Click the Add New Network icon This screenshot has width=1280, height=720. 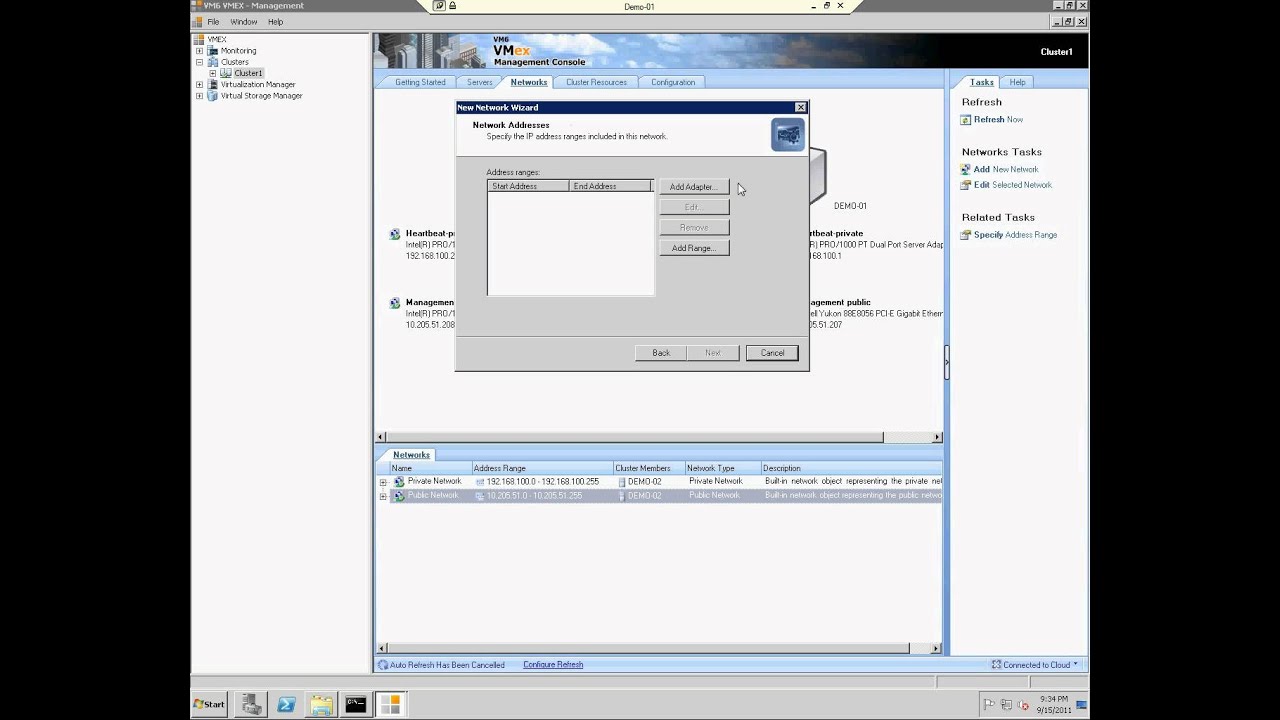(966, 170)
